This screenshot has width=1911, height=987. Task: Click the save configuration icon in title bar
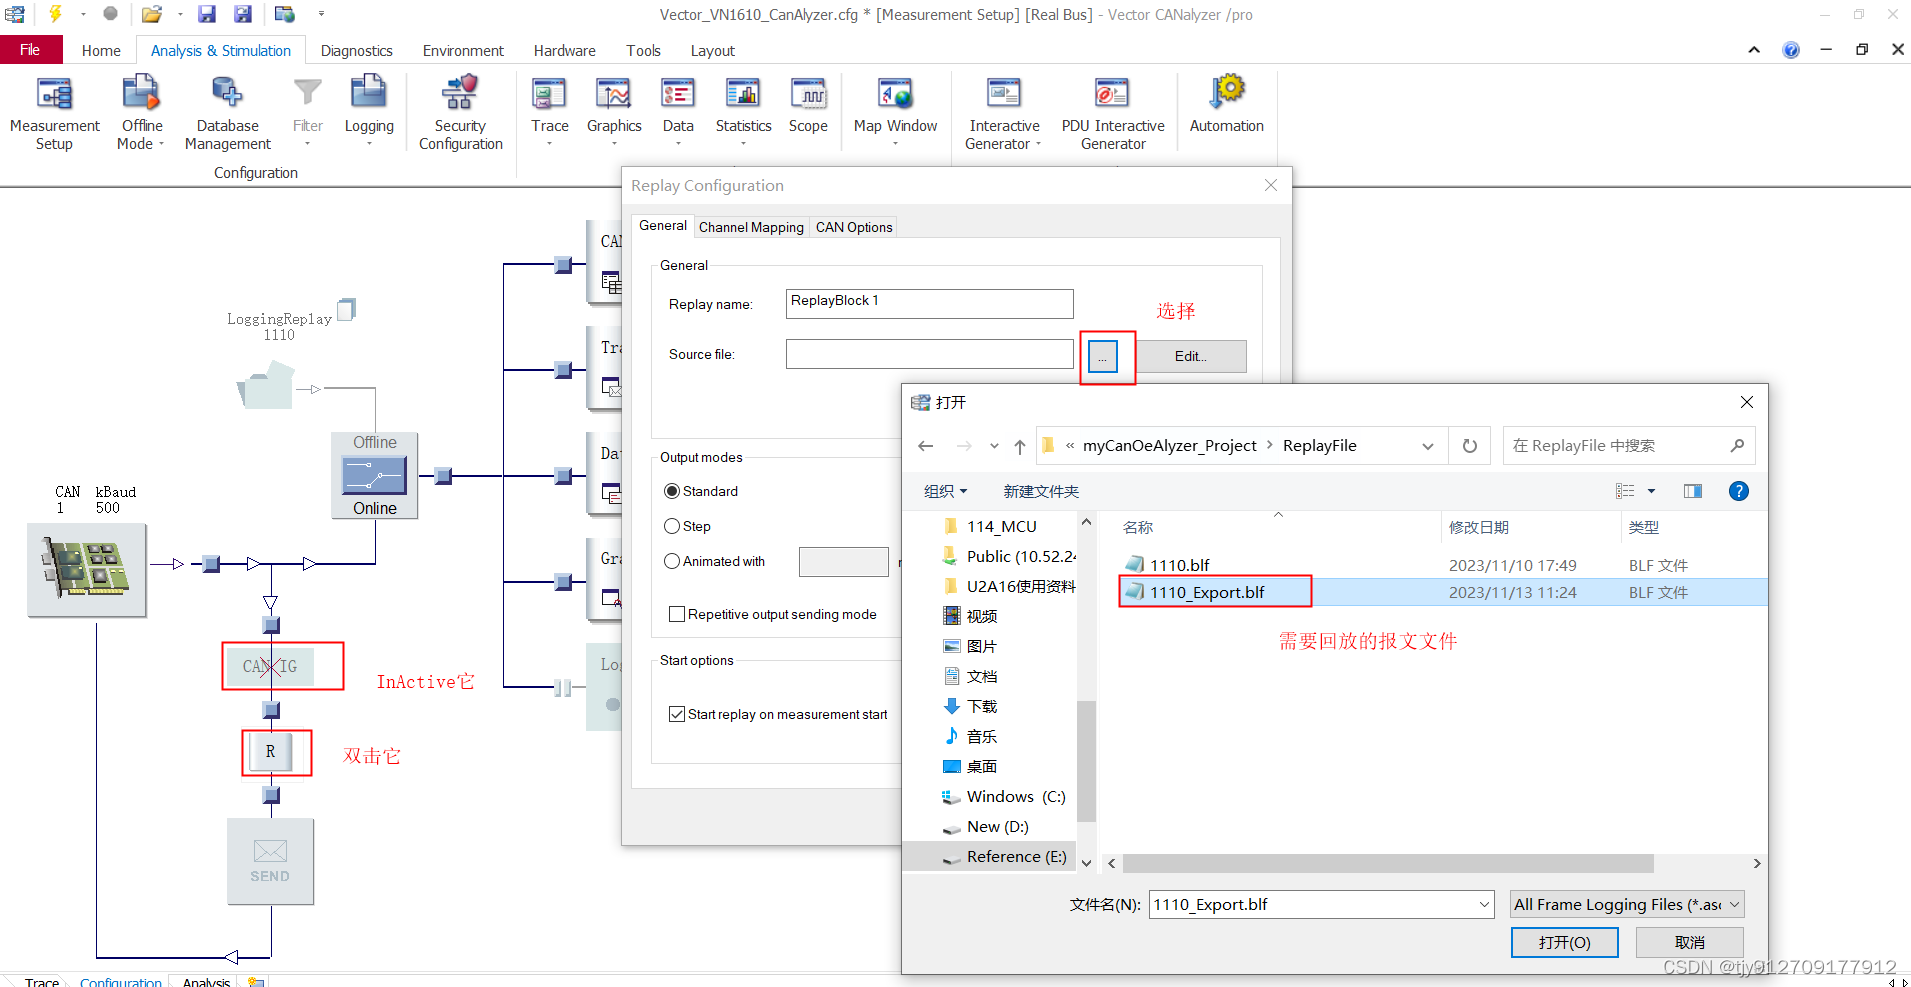[x=206, y=14]
